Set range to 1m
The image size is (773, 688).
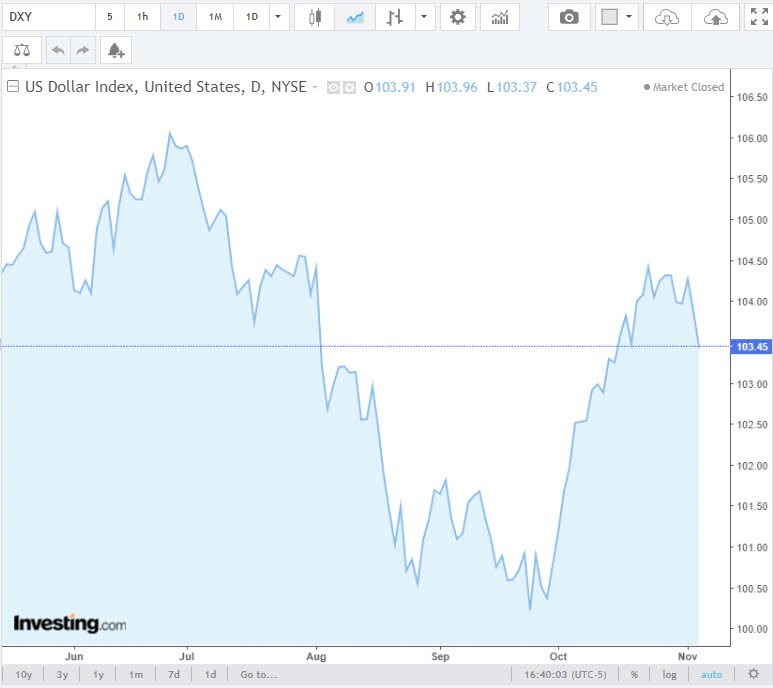(136, 674)
